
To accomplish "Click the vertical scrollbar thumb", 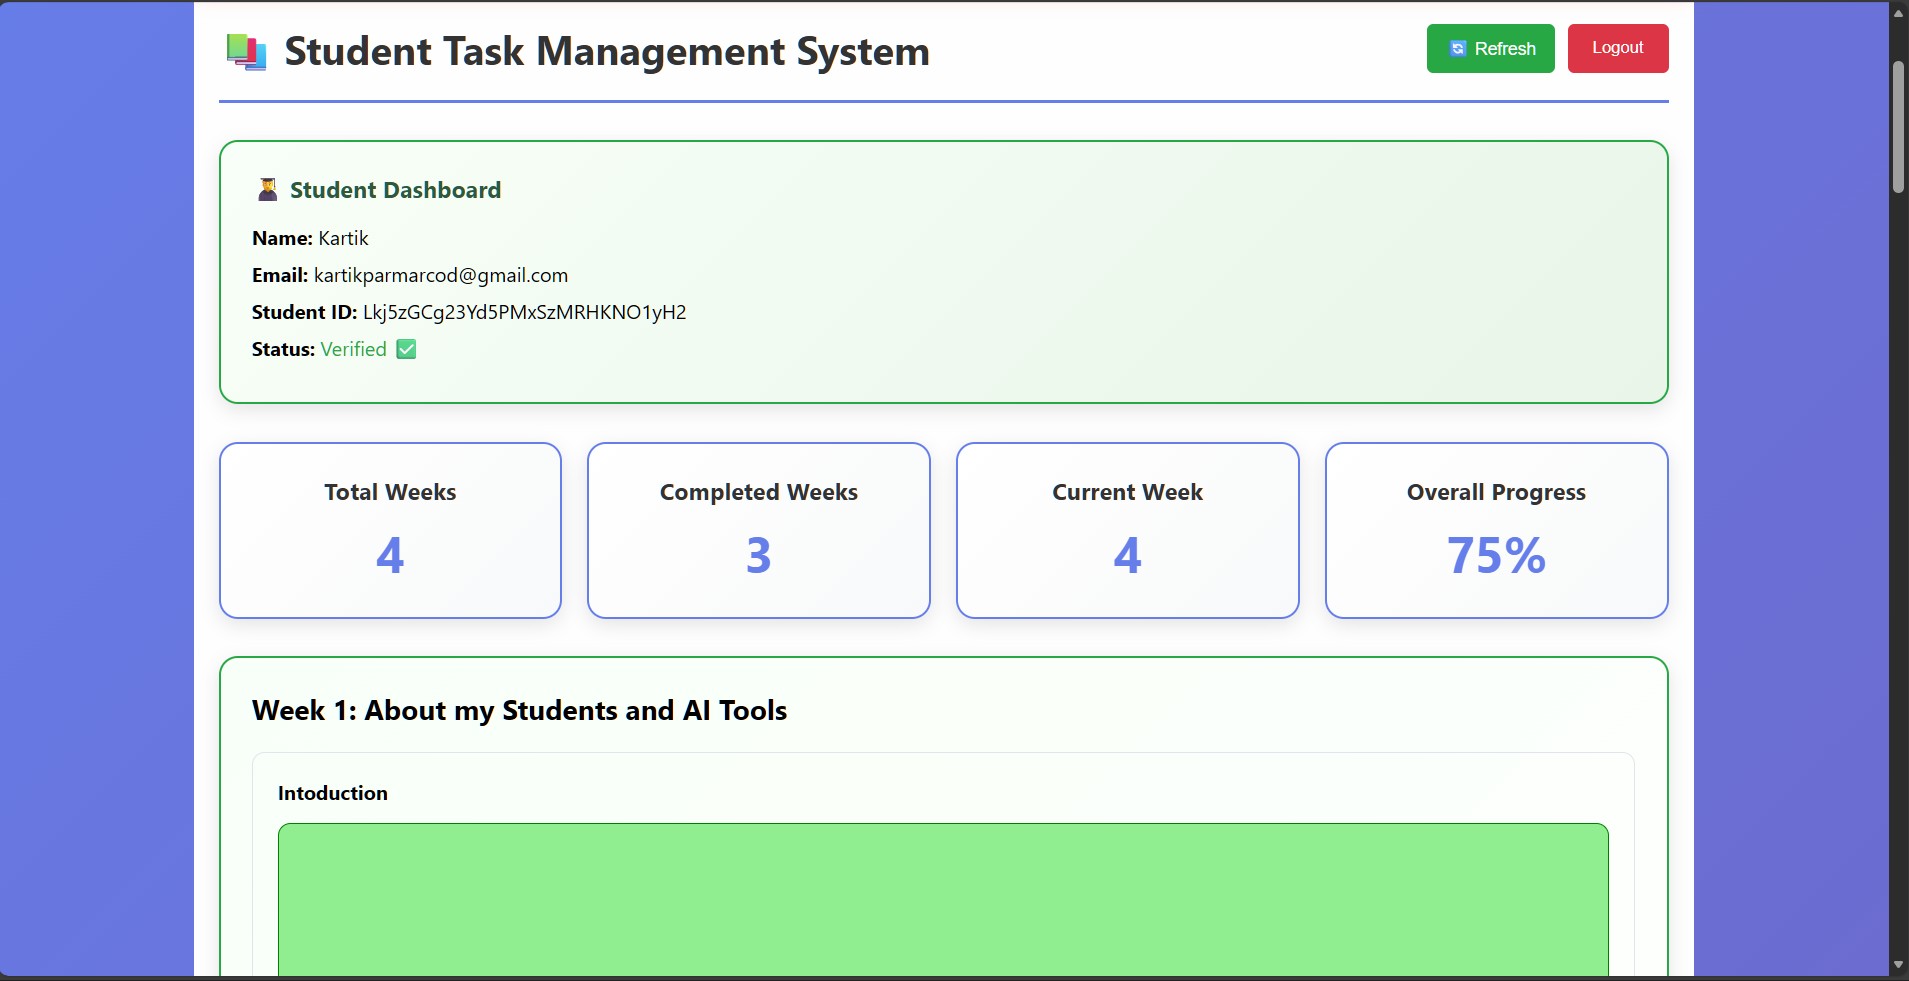I will 1898,127.
